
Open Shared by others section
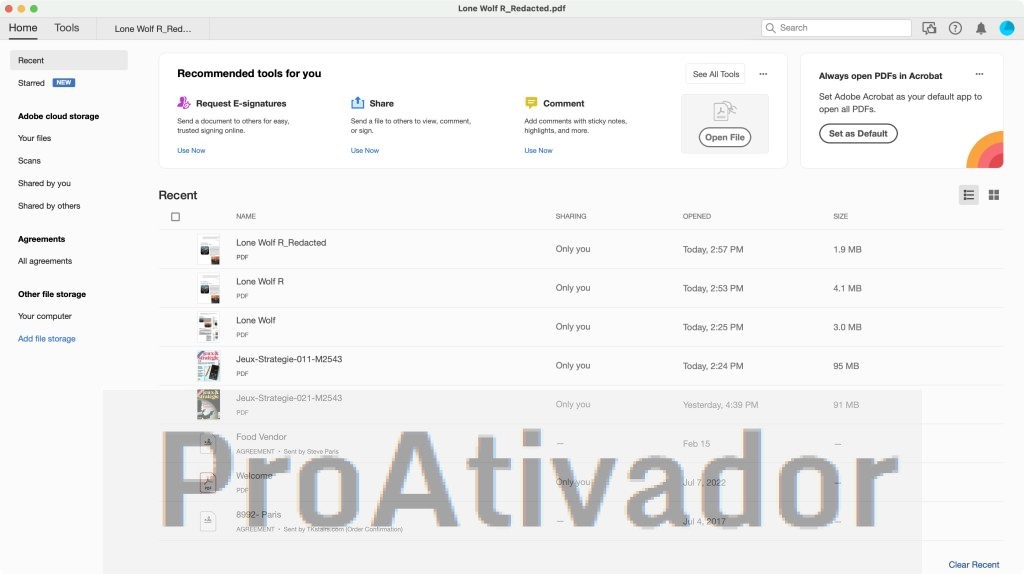[49, 206]
